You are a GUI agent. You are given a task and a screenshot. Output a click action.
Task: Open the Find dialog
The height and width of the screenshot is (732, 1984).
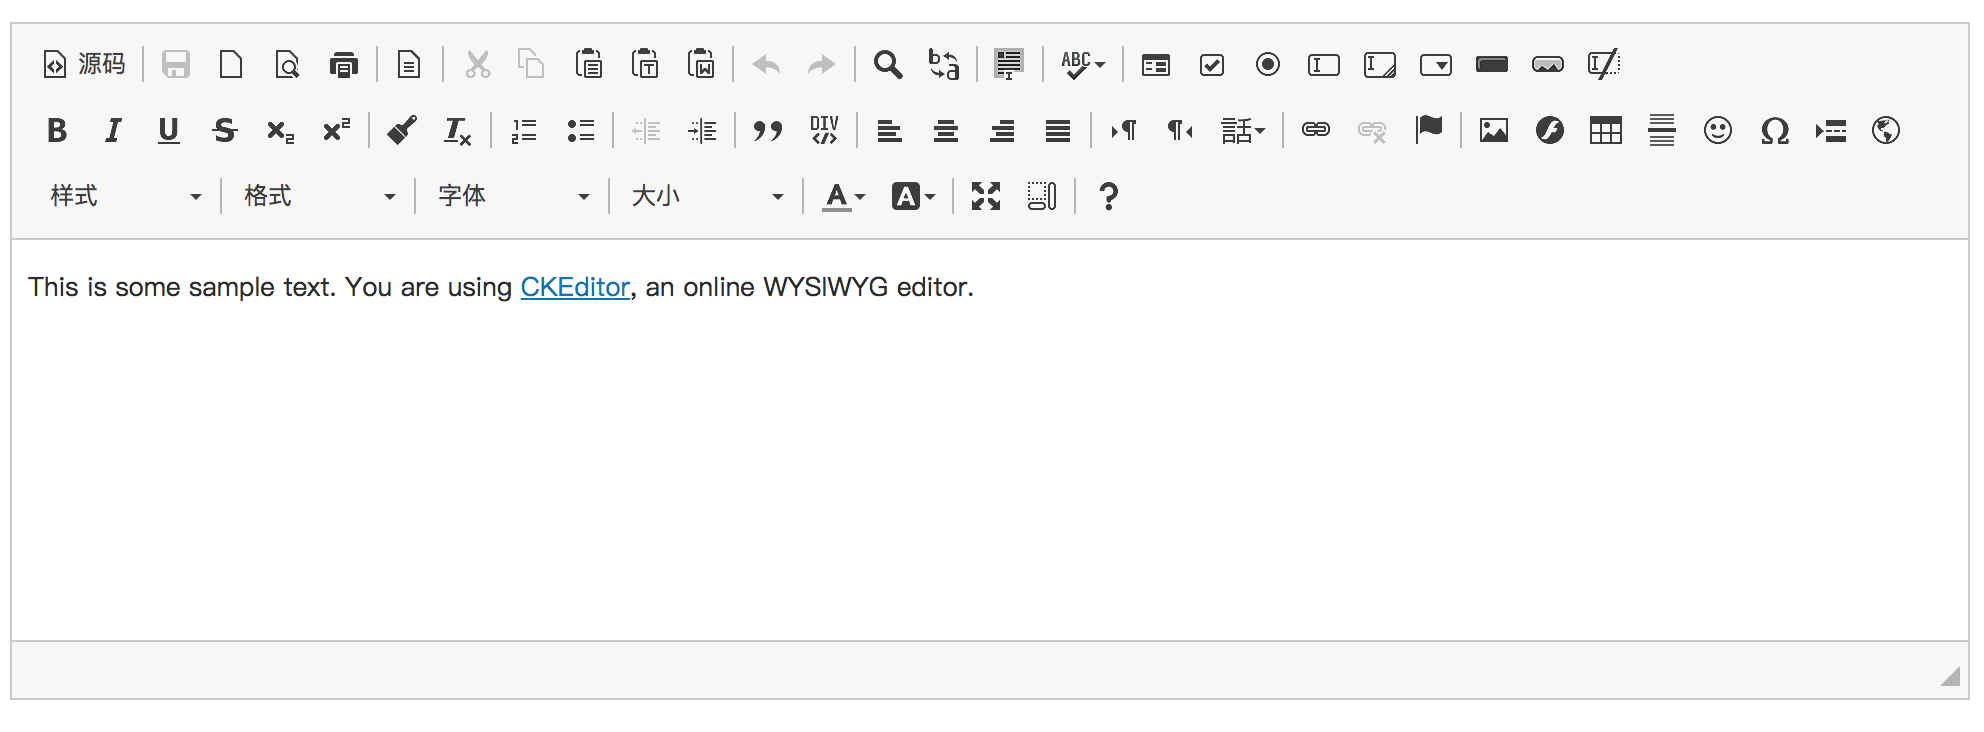(x=887, y=65)
